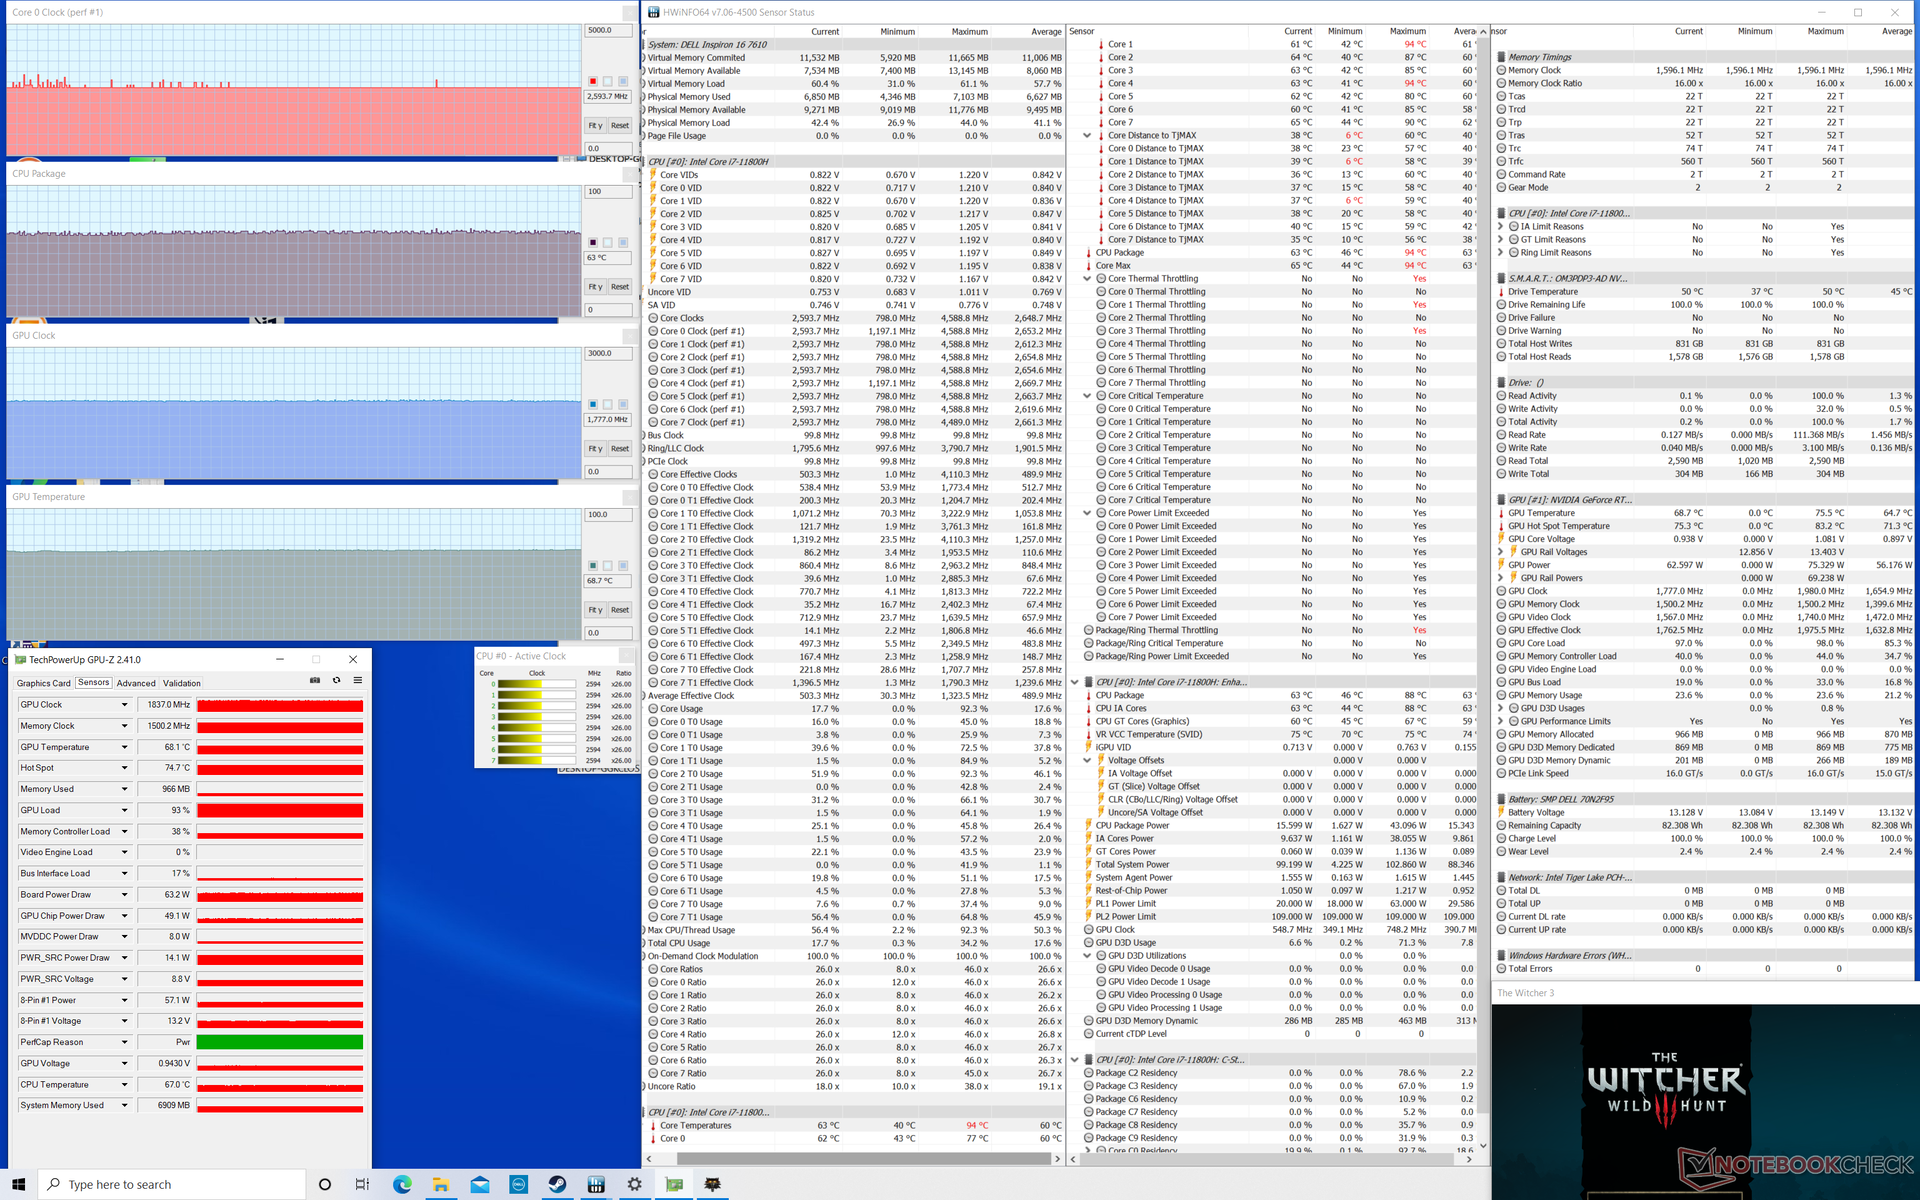This screenshot has width=1920, height=1200.
Task: Open Steam from the taskbar
Action: pos(557,1184)
